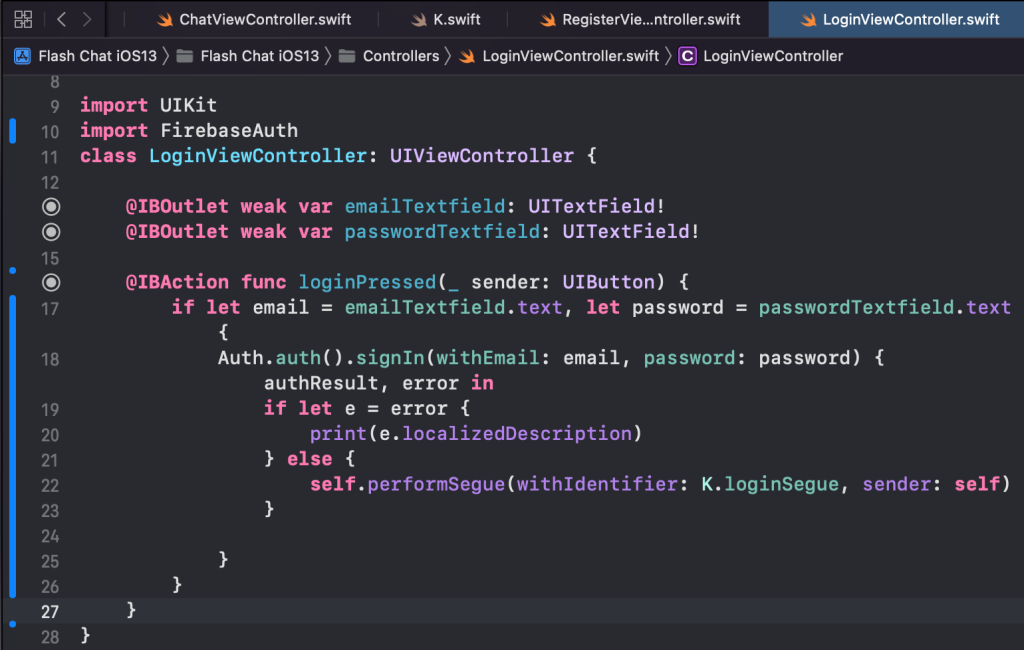Image resolution: width=1024 pixels, height=650 pixels.
Task: Switch to RegisterViewController.swift tab
Action: (649, 20)
